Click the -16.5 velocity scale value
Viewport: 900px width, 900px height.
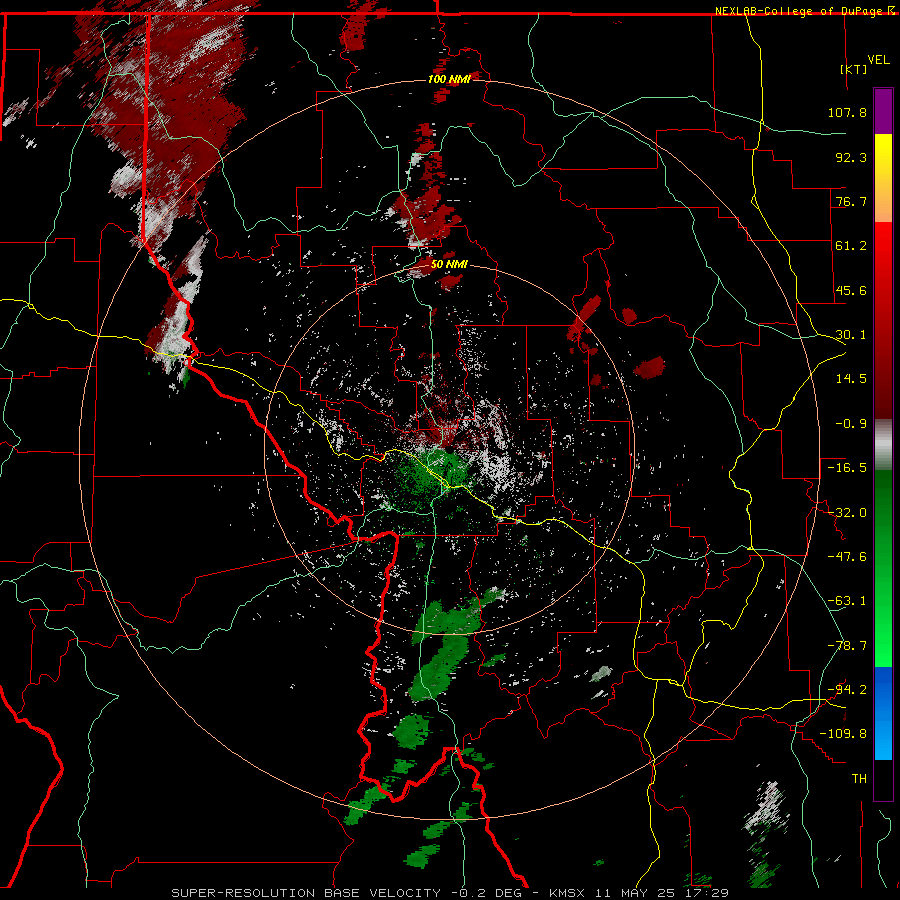(x=847, y=468)
